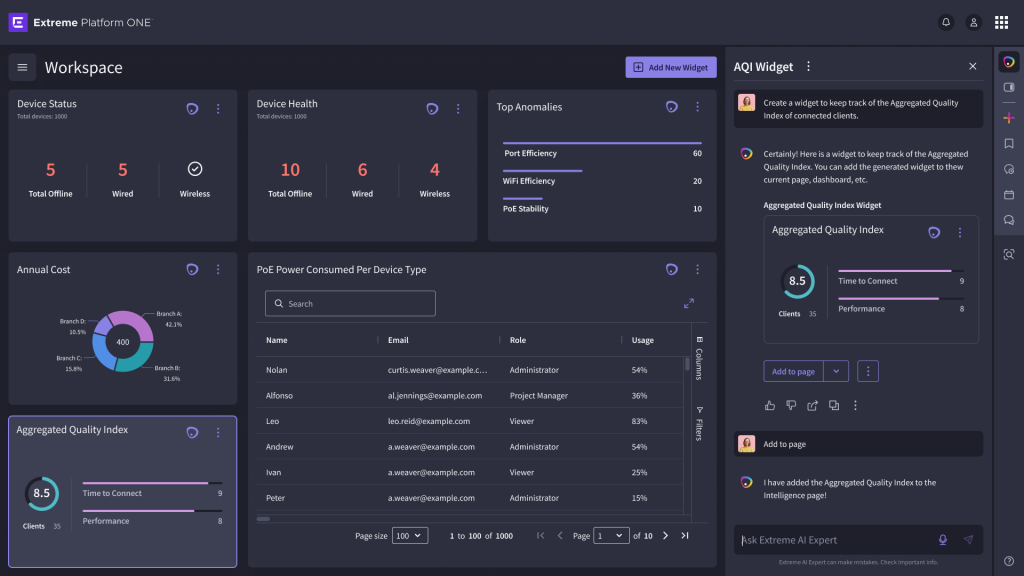Open the Page size dropdown

pyautogui.click(x=409, y=536)
